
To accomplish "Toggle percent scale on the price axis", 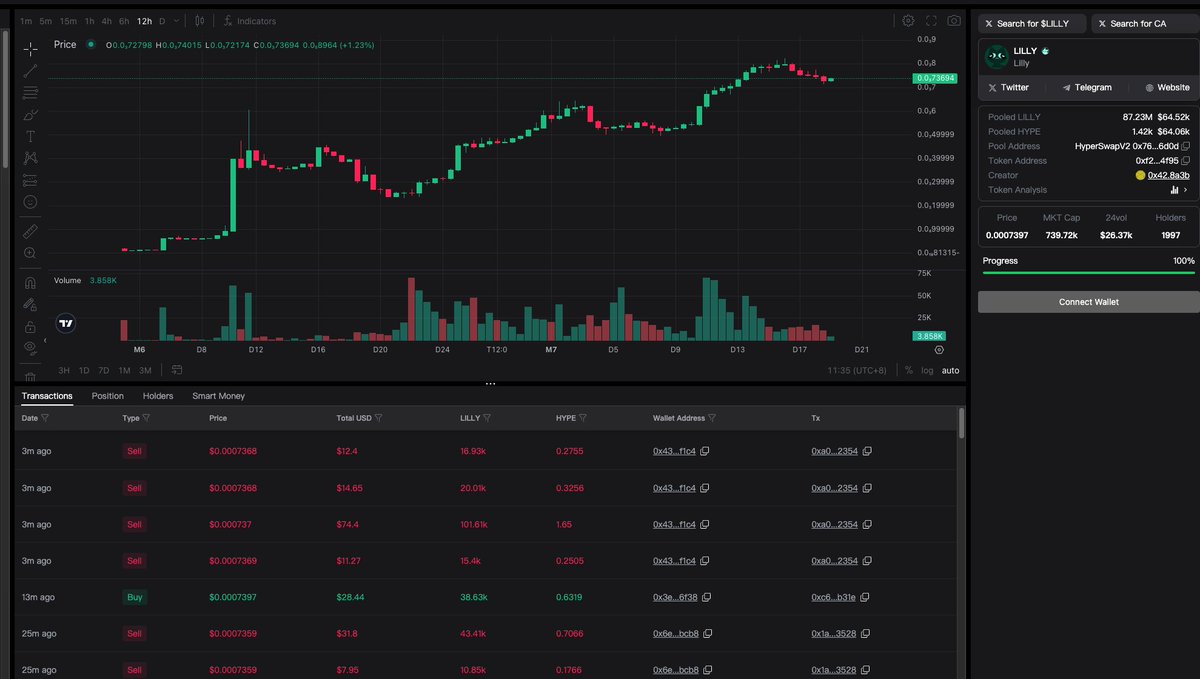I will point(909,370).
